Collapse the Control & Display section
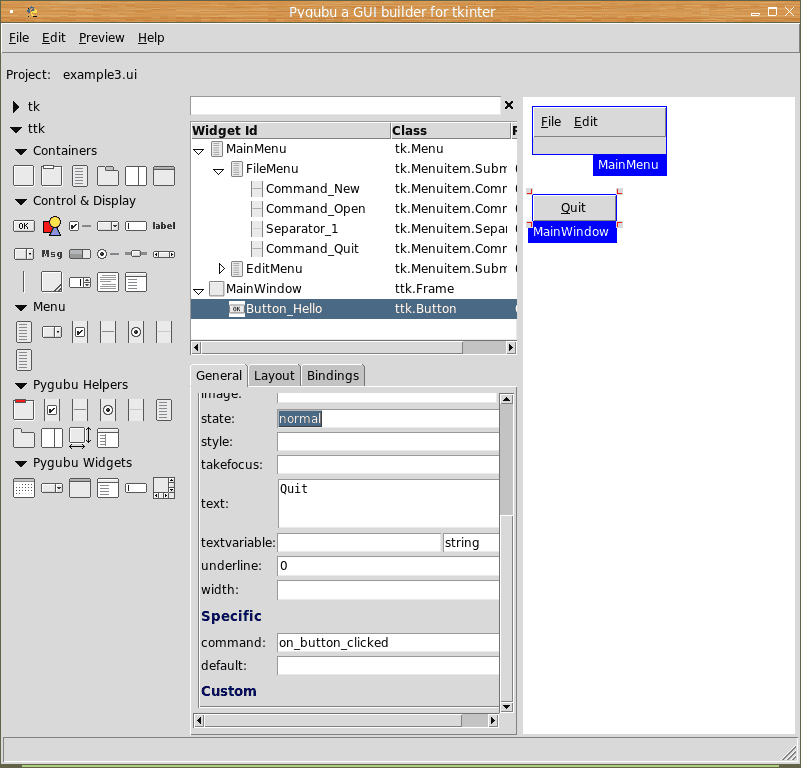801x768 pixels. 21,202
